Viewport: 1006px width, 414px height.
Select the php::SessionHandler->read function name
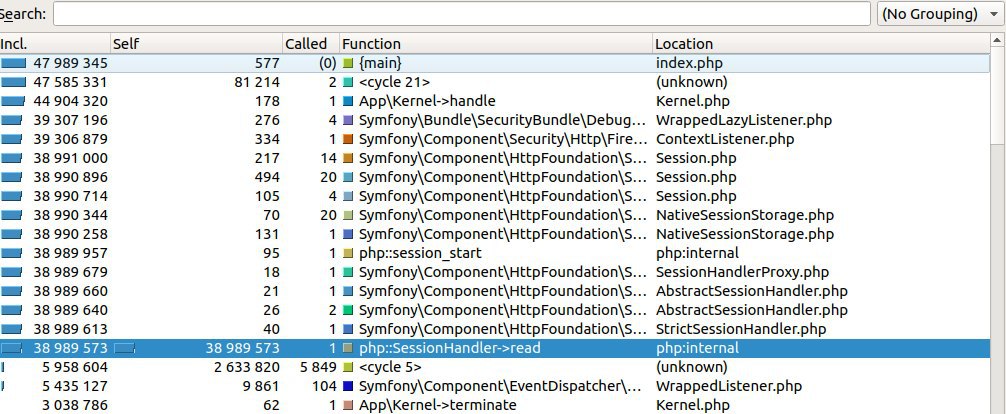point(450,349)
